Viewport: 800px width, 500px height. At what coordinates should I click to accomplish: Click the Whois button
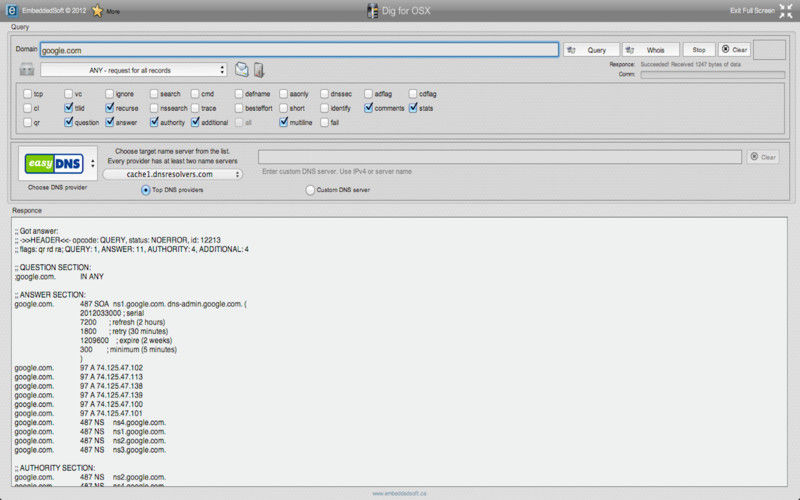651,50
